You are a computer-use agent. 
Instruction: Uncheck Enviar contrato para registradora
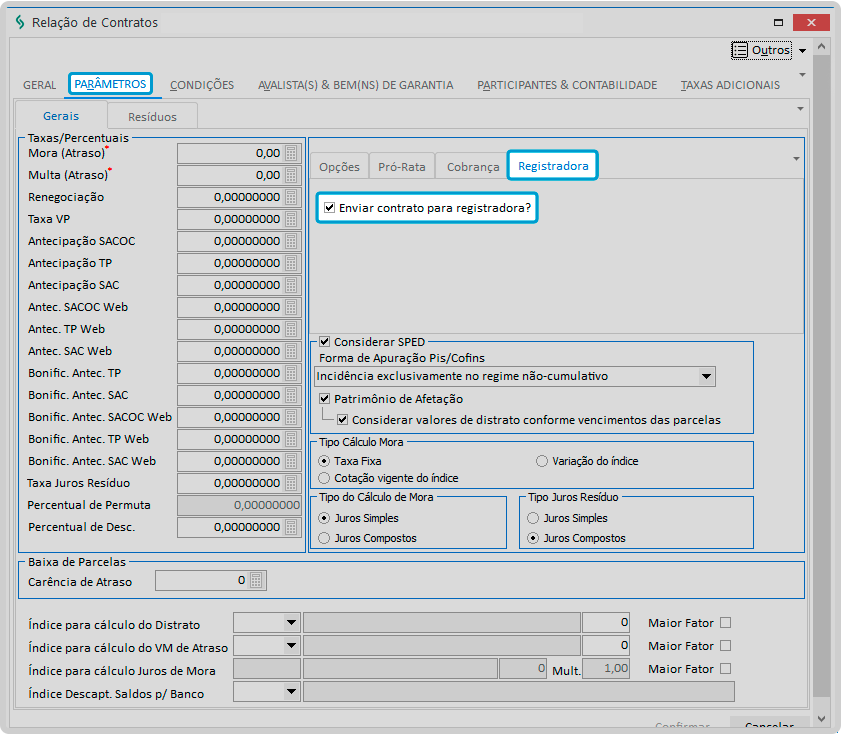click(330, 208)
